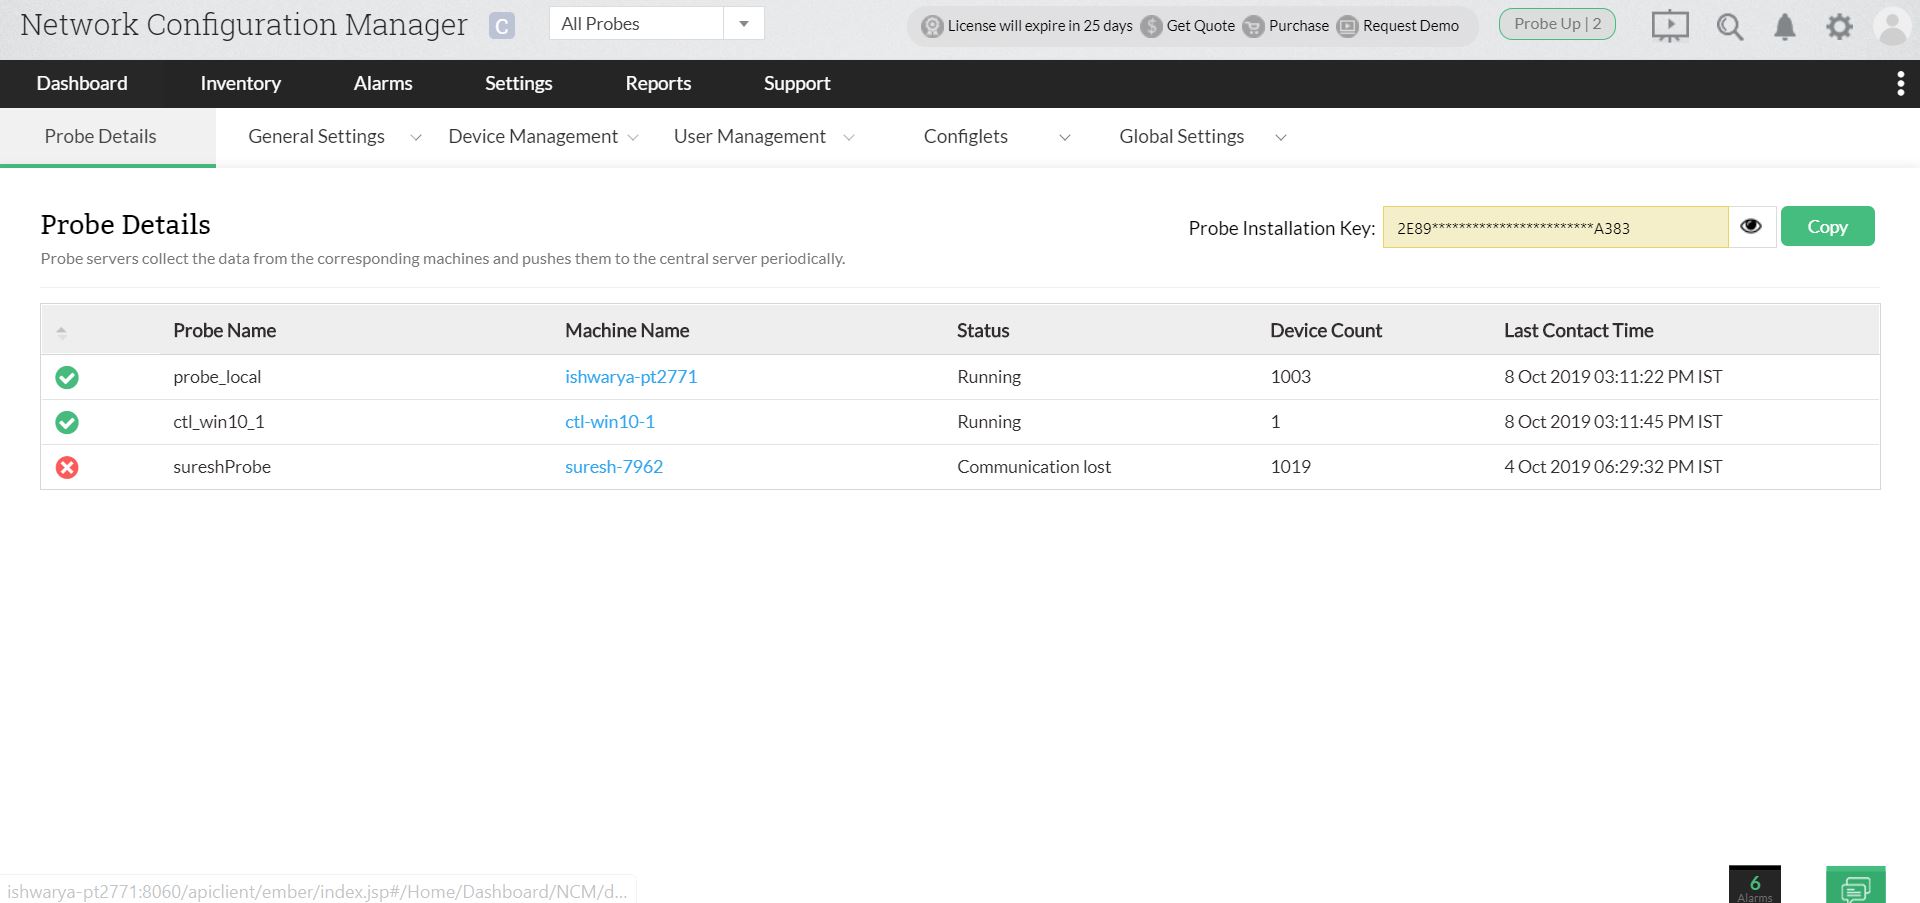This screenshot has width=1920, height=903.
Task: Click the user profile avatar icon
Action: point(1892,27)
